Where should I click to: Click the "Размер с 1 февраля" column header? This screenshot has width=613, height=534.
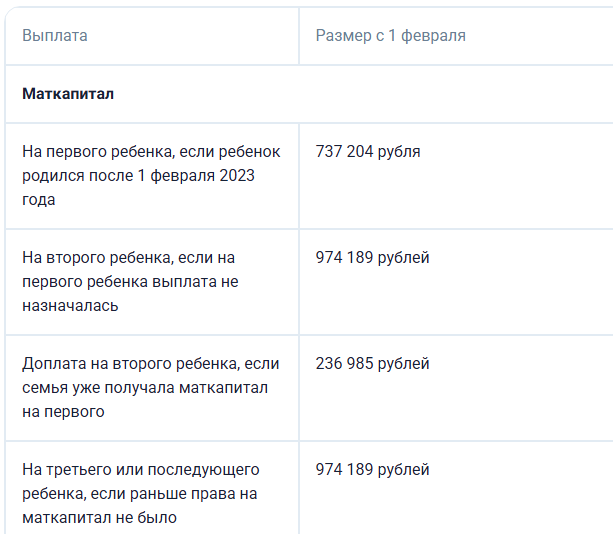click(390, 36)
